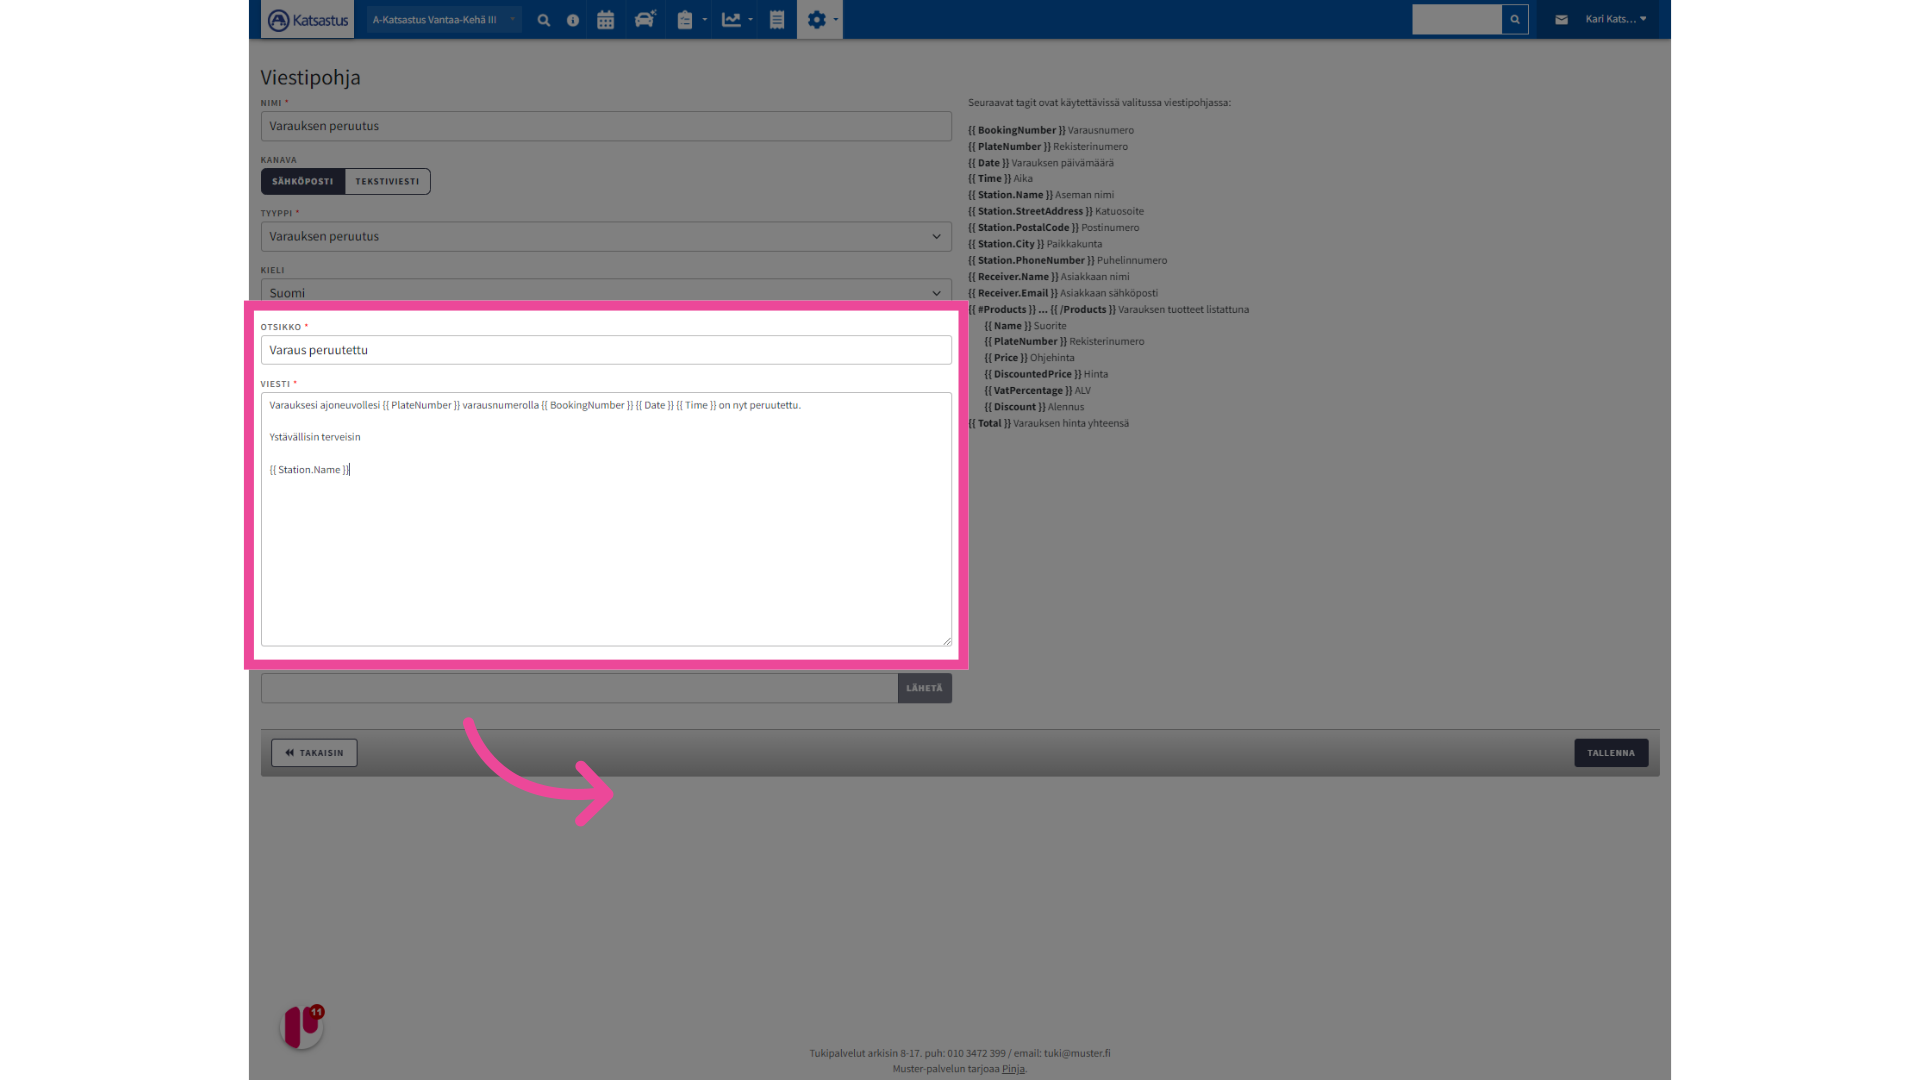
Task: Go back with Takaisin button
Action: click(x=314, y=753)
